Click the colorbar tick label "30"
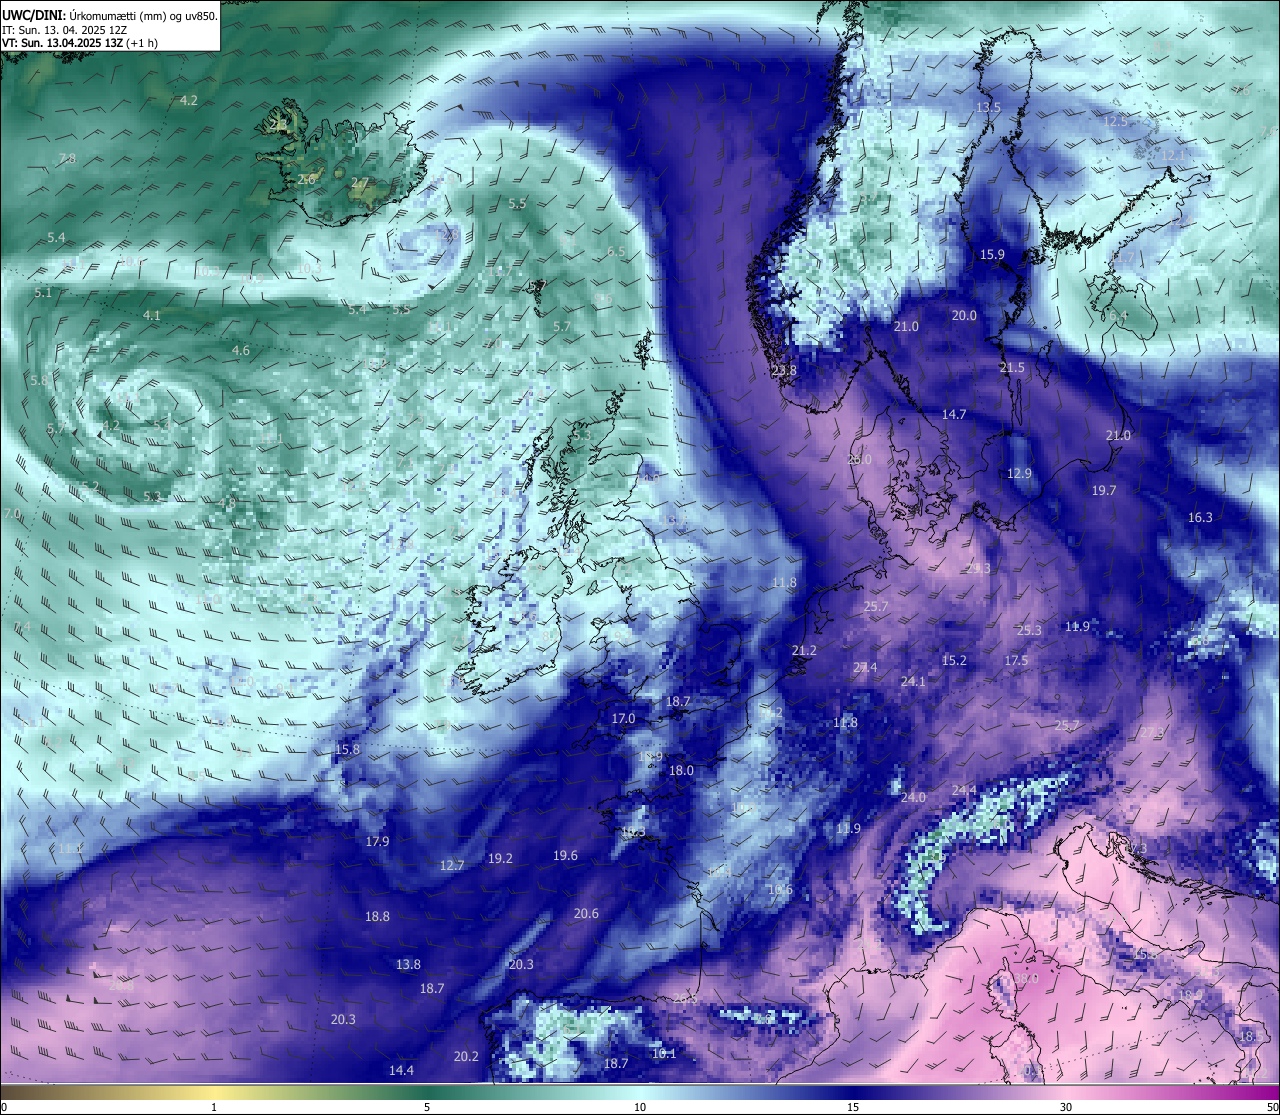 1066,1107
